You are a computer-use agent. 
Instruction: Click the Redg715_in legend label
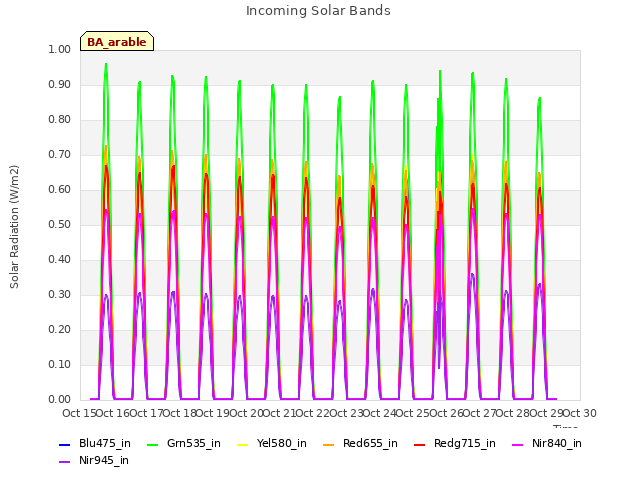pos(465,443)
